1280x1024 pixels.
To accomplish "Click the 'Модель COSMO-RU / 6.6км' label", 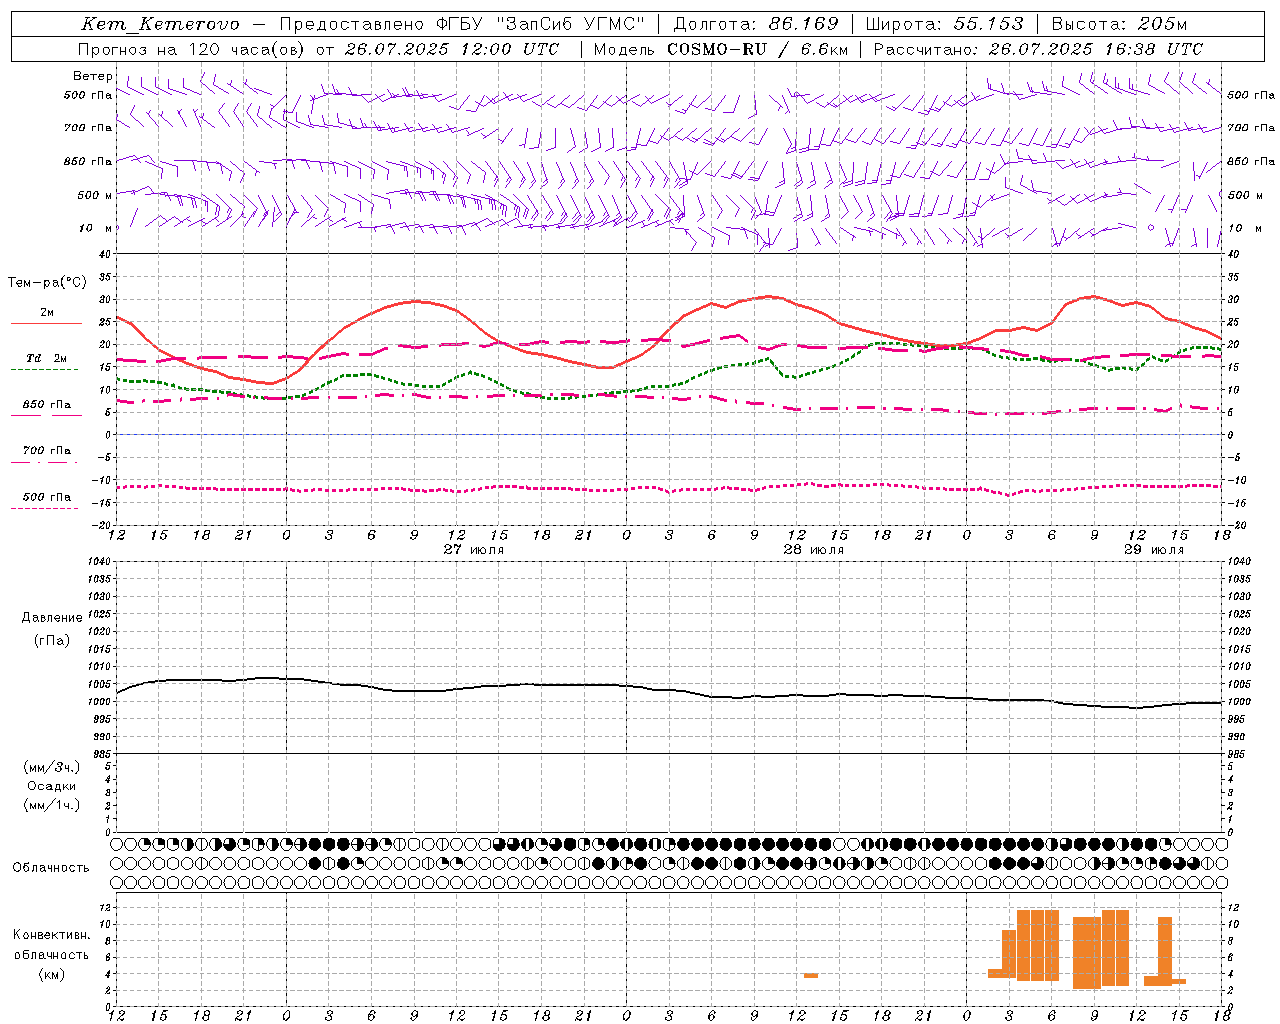I will click(720, 49).
